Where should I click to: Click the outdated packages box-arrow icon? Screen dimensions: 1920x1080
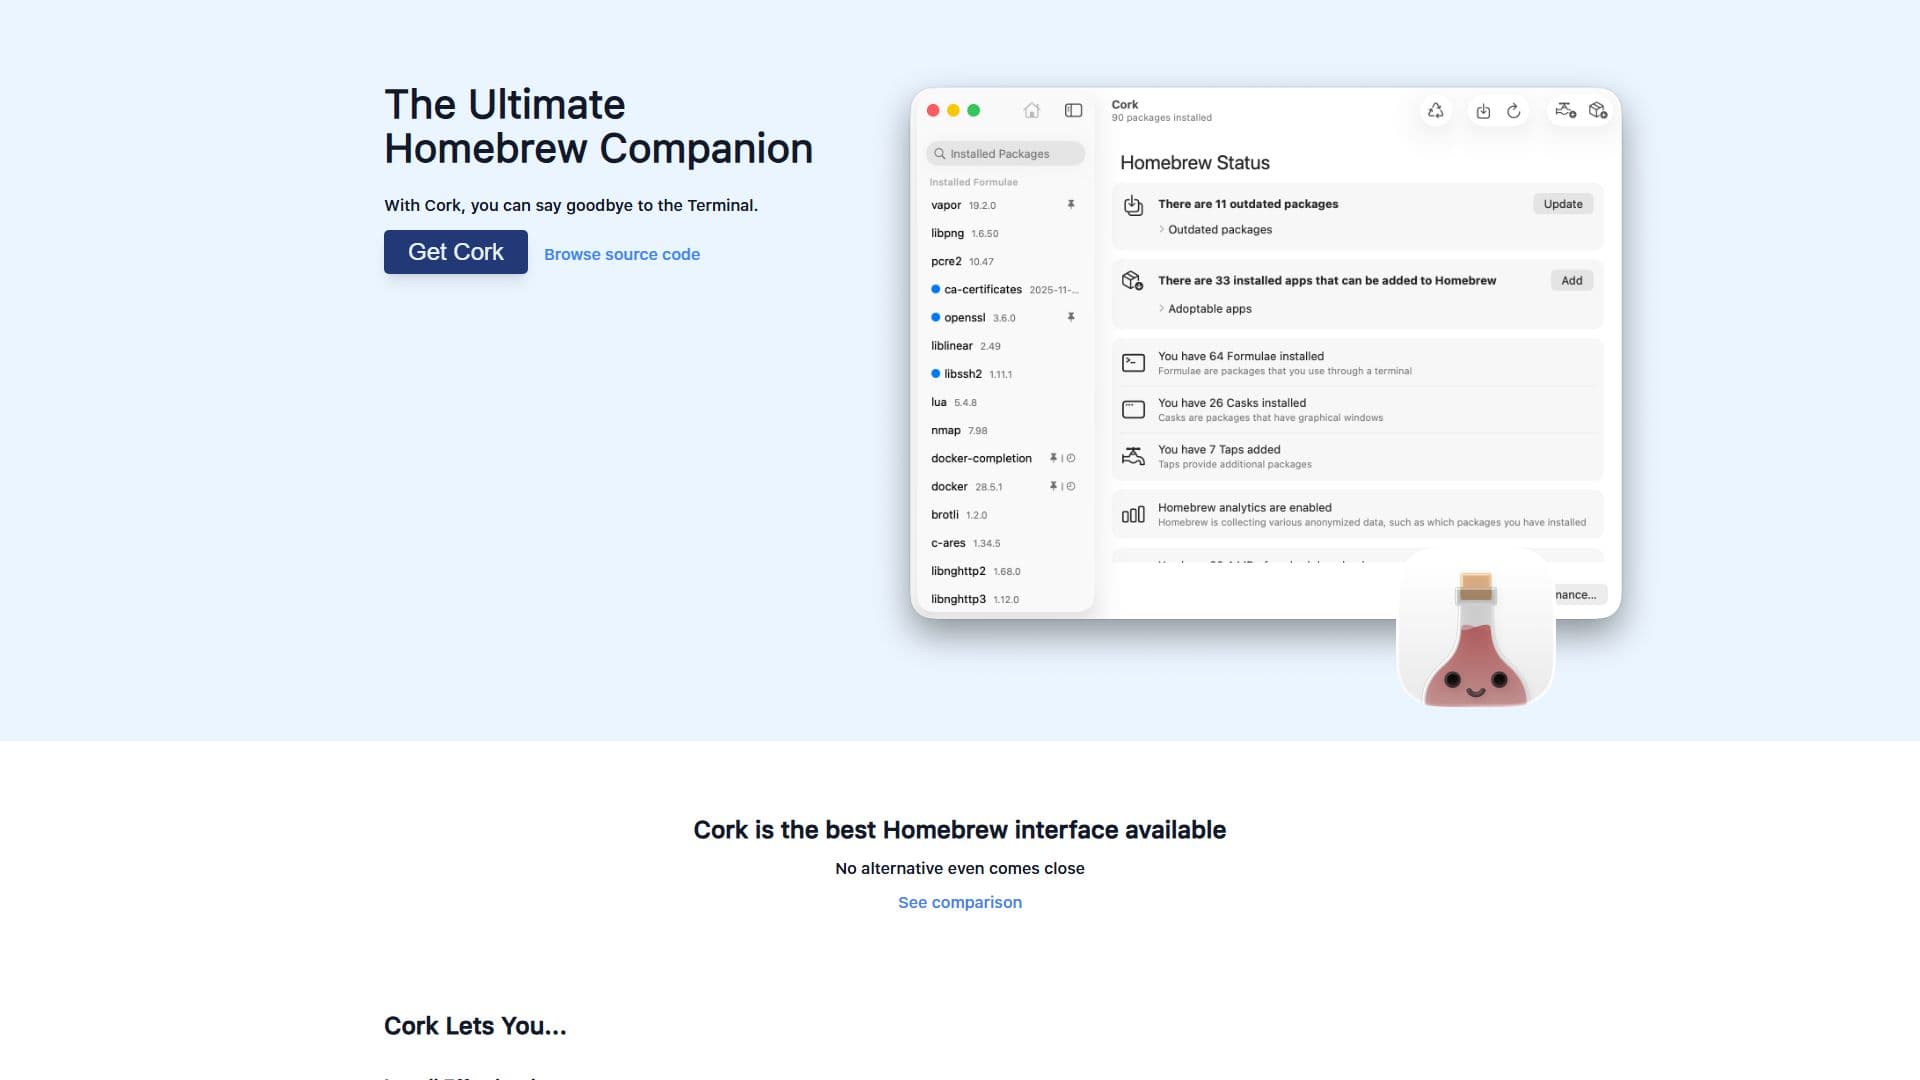(x=1133, y=206)
